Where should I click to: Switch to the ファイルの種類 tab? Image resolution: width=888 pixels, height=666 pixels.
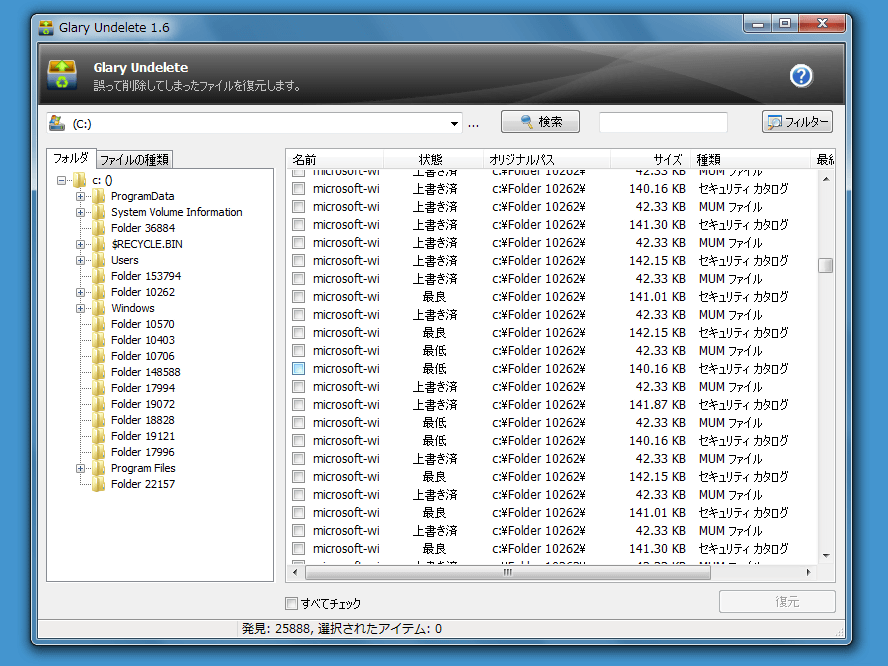tap(134, 160)
